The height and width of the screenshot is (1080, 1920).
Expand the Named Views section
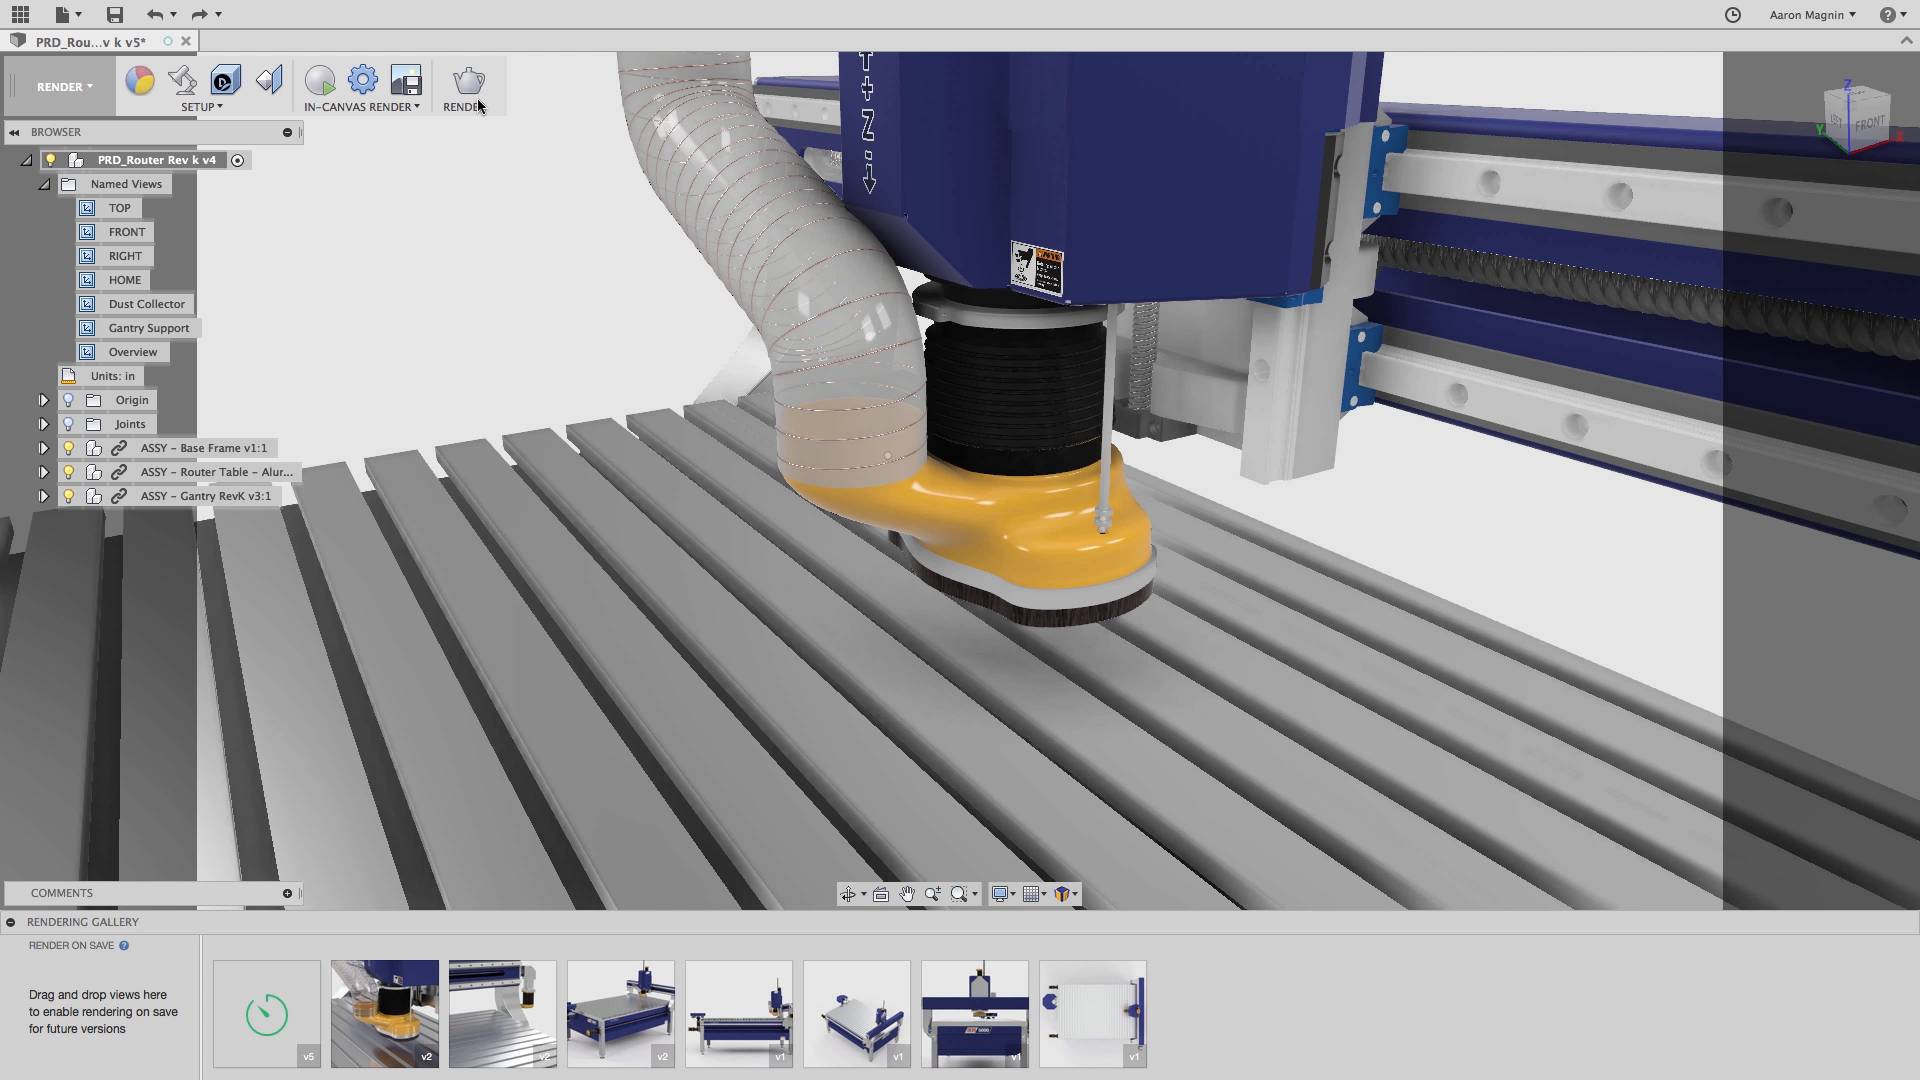[x=44, y=183]
